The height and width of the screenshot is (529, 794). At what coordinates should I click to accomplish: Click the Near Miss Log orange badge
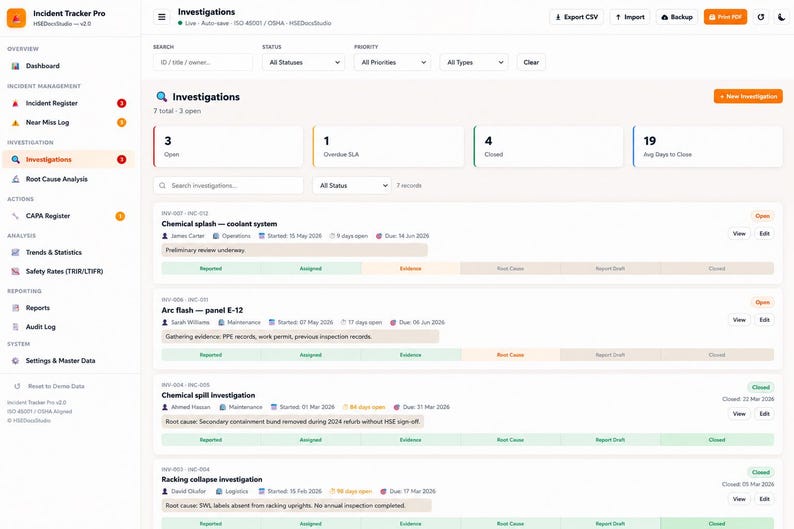click(122, 123)
